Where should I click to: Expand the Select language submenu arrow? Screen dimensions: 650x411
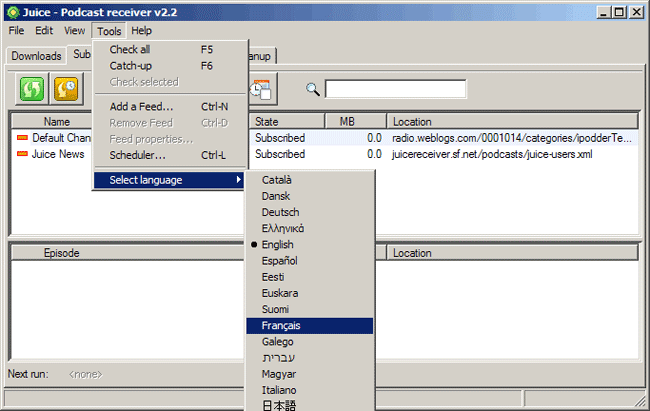[238, 180]
